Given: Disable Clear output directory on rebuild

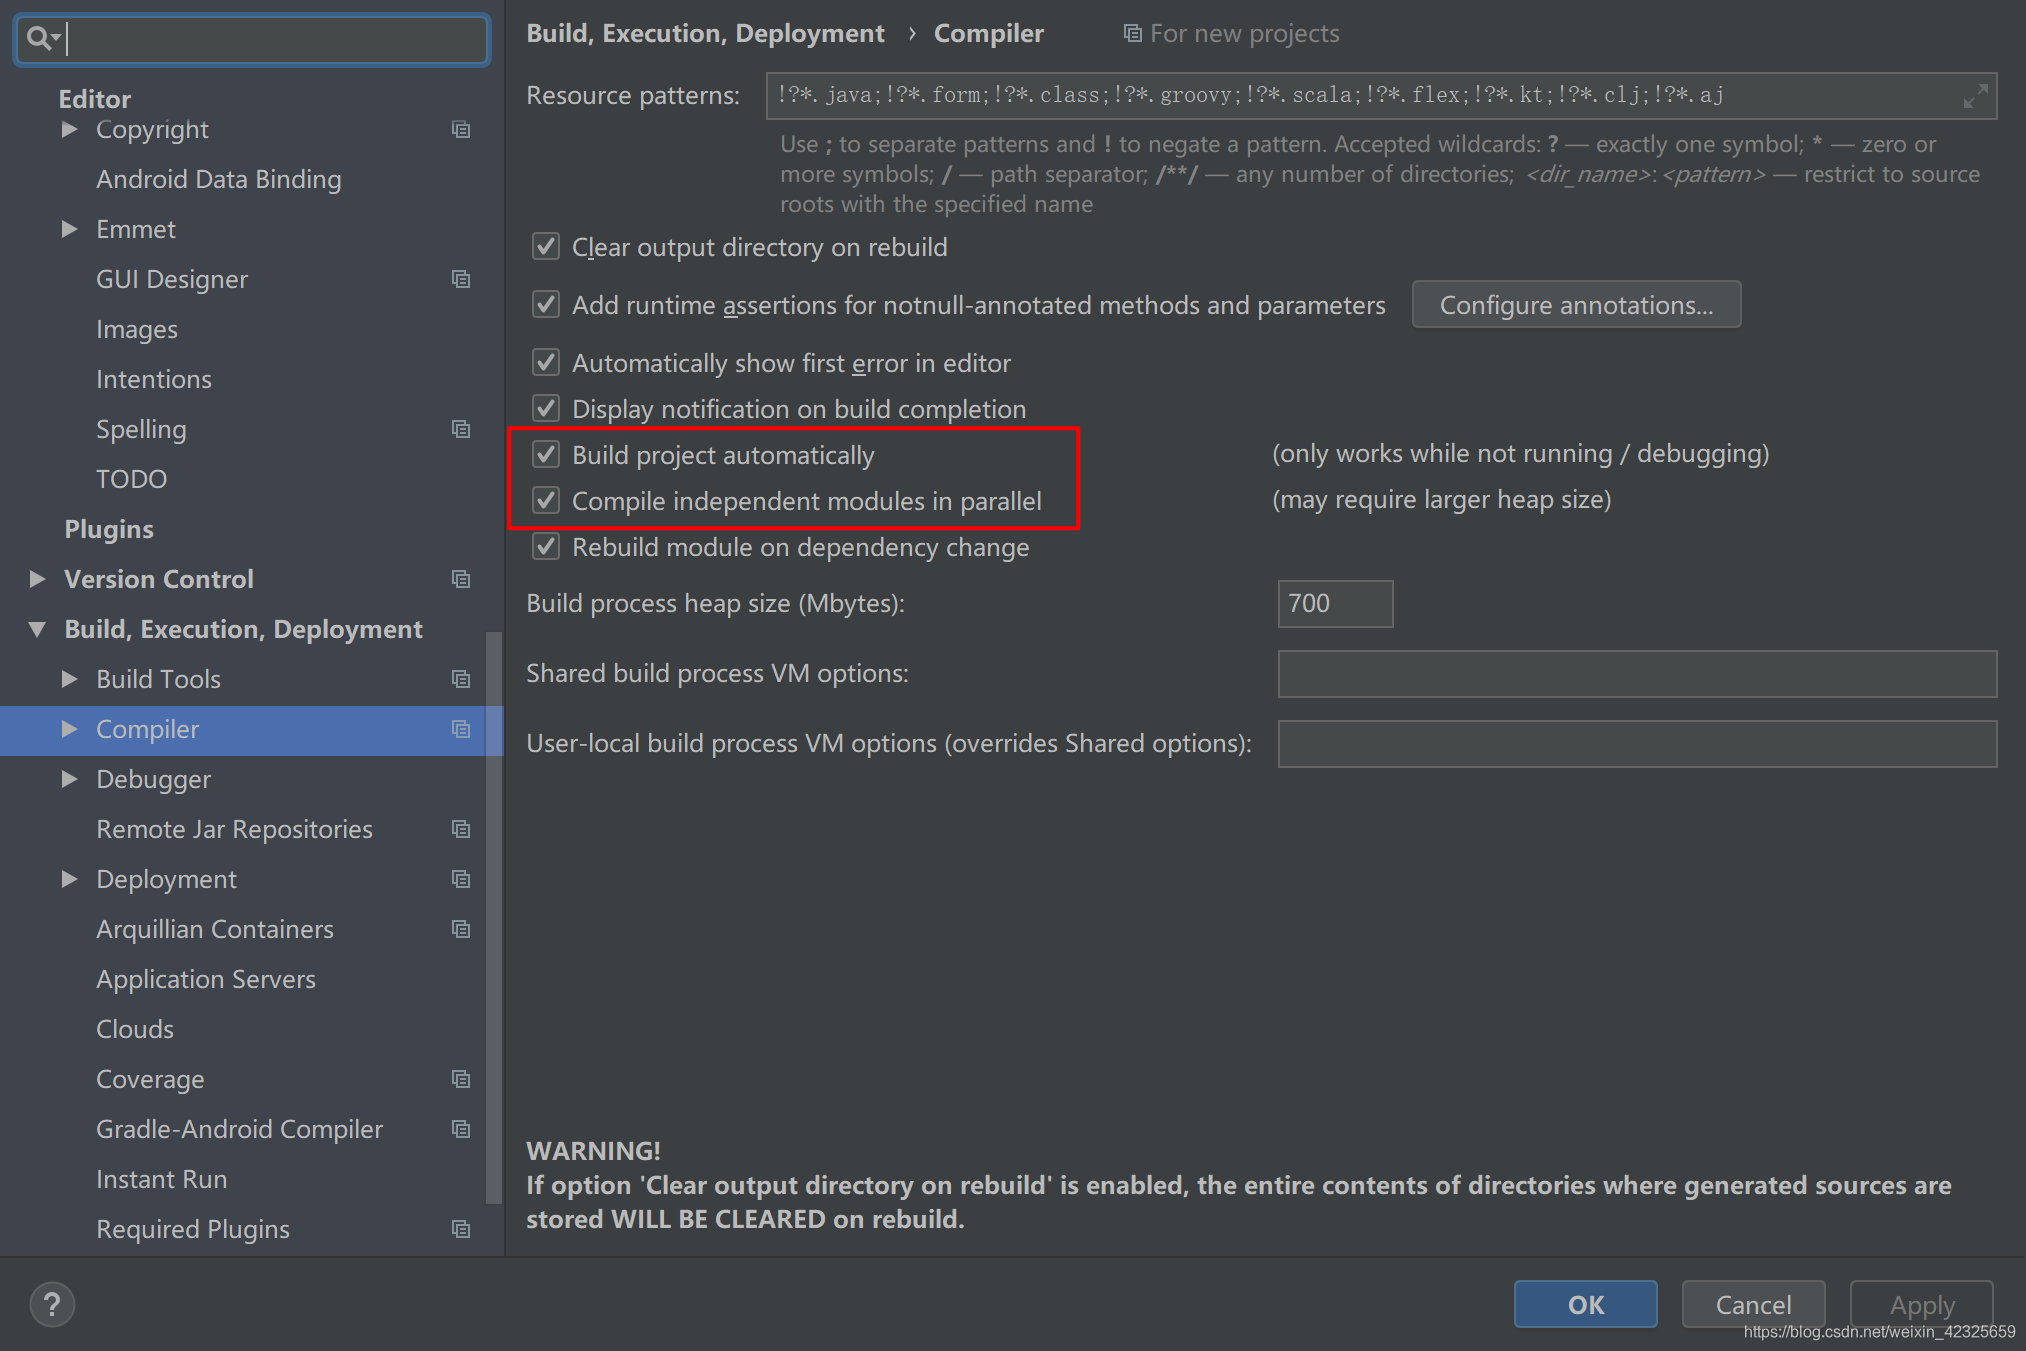Looking at the screenshot, I should tap(546, 247).
